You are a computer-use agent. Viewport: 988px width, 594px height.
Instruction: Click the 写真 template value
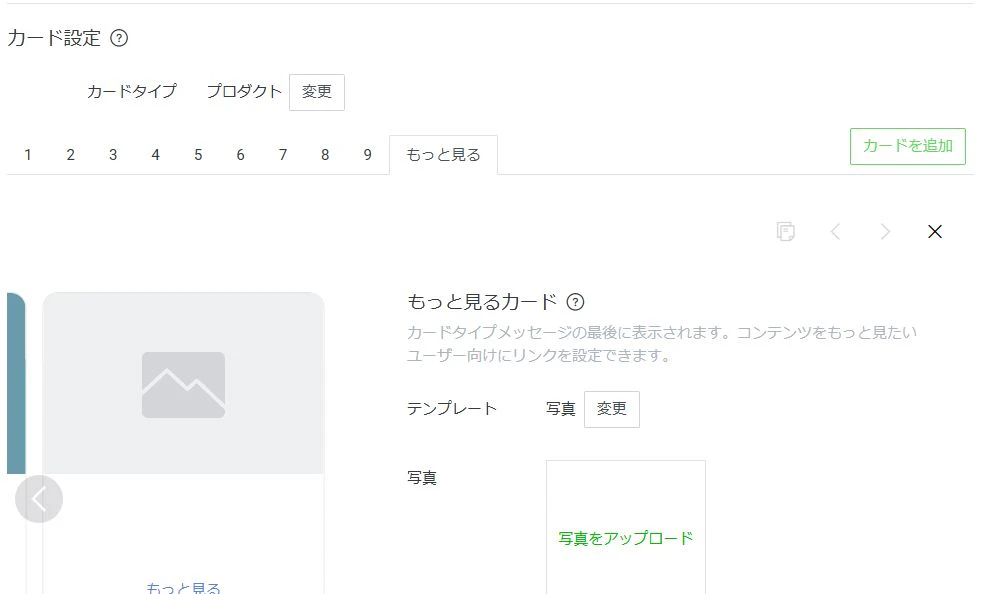561,409
